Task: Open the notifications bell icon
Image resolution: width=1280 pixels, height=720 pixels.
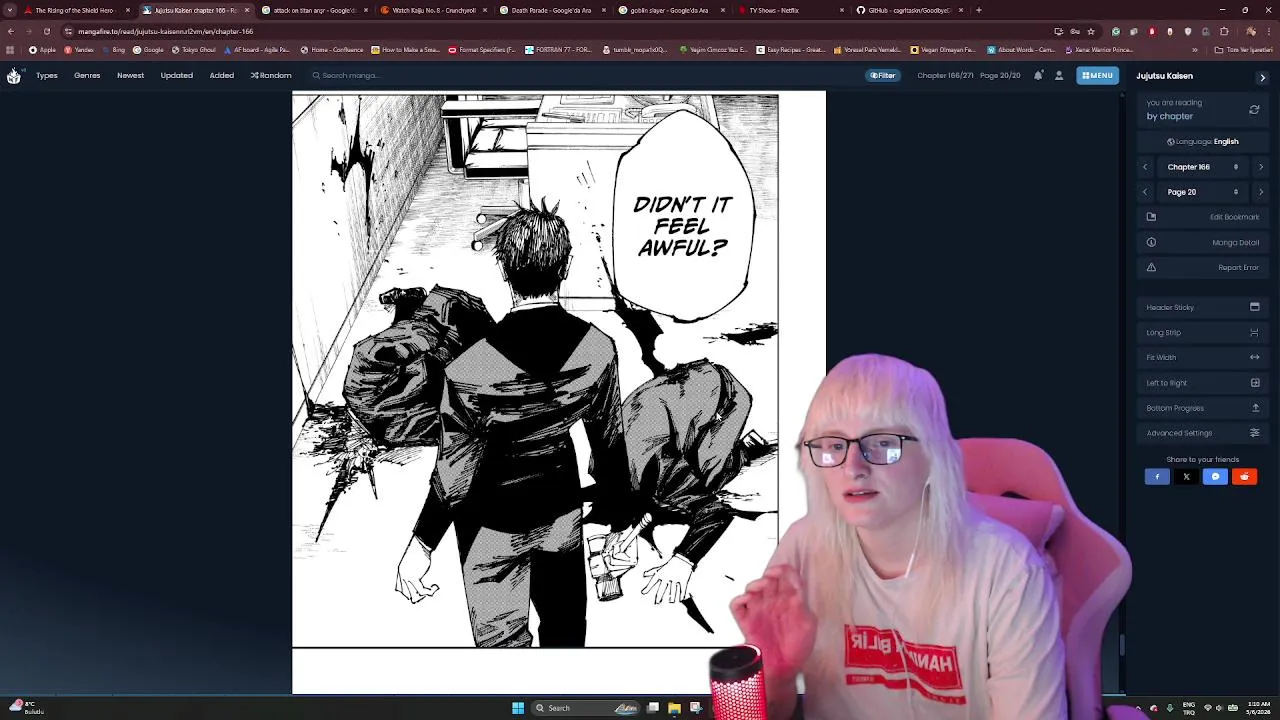Action: tap(1038, 75)
